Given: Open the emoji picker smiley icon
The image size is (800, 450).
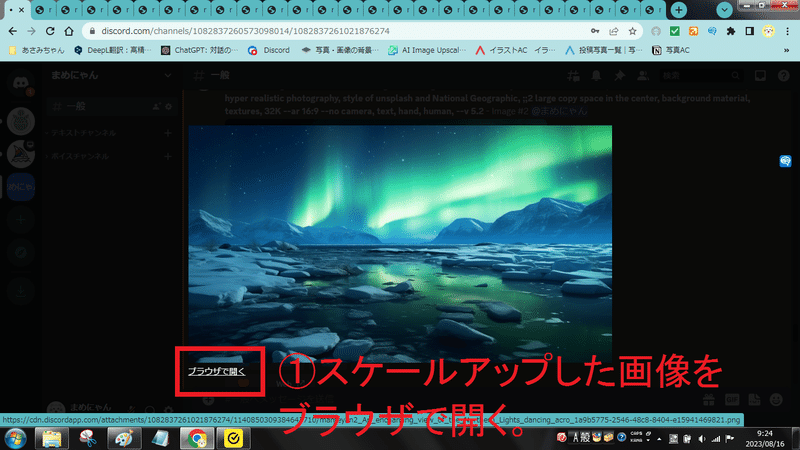Looking at the screenshot, I should click(x=776, y=399).
